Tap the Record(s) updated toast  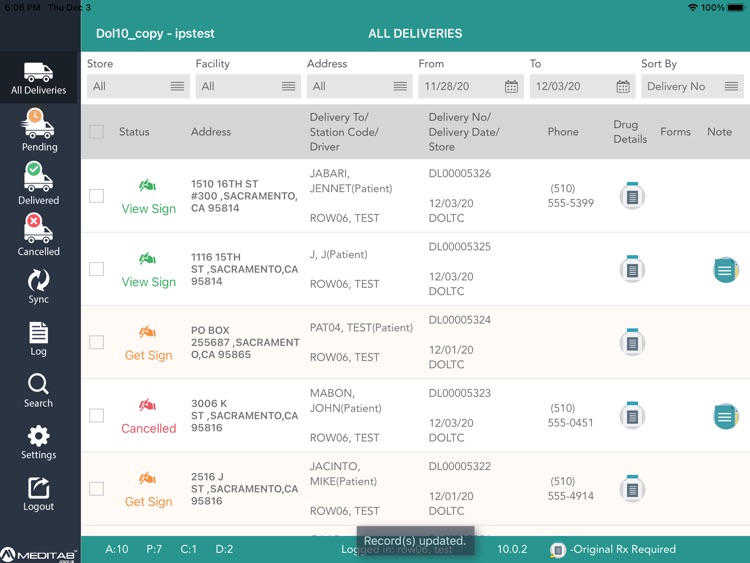(415, 541)
